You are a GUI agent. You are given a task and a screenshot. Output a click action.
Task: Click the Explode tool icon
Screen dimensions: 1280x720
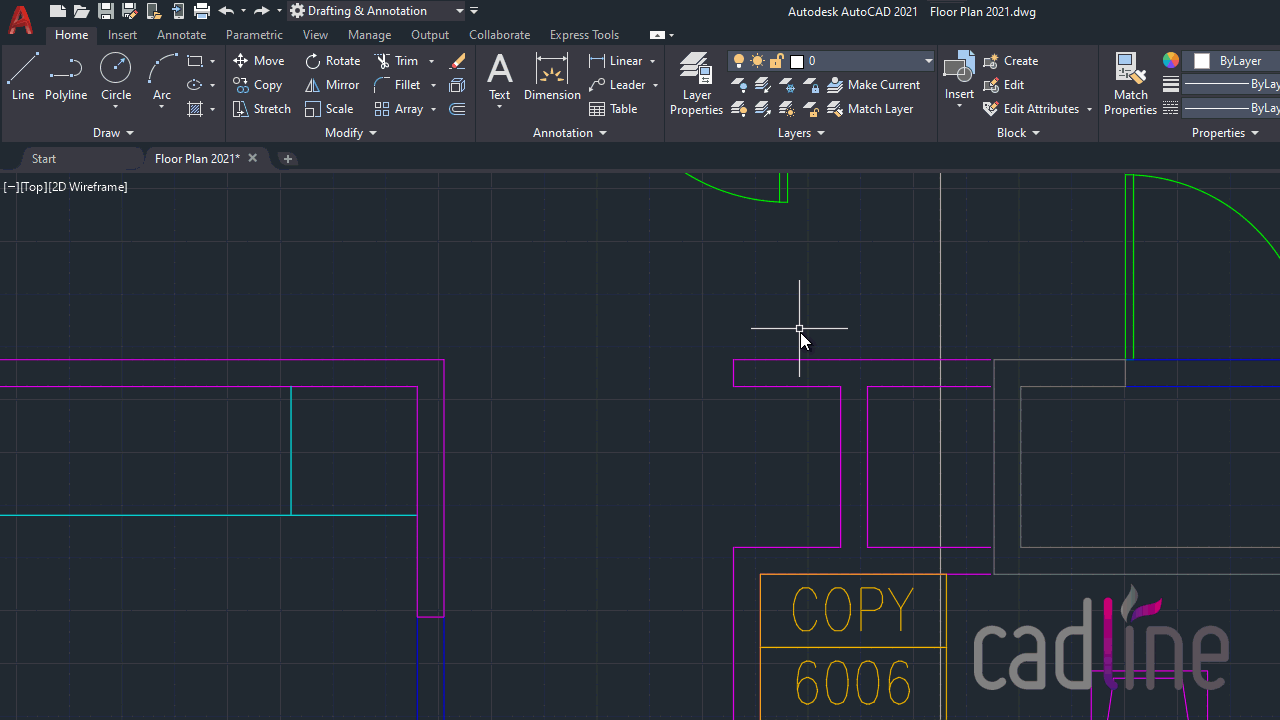(x=458, y=85)
